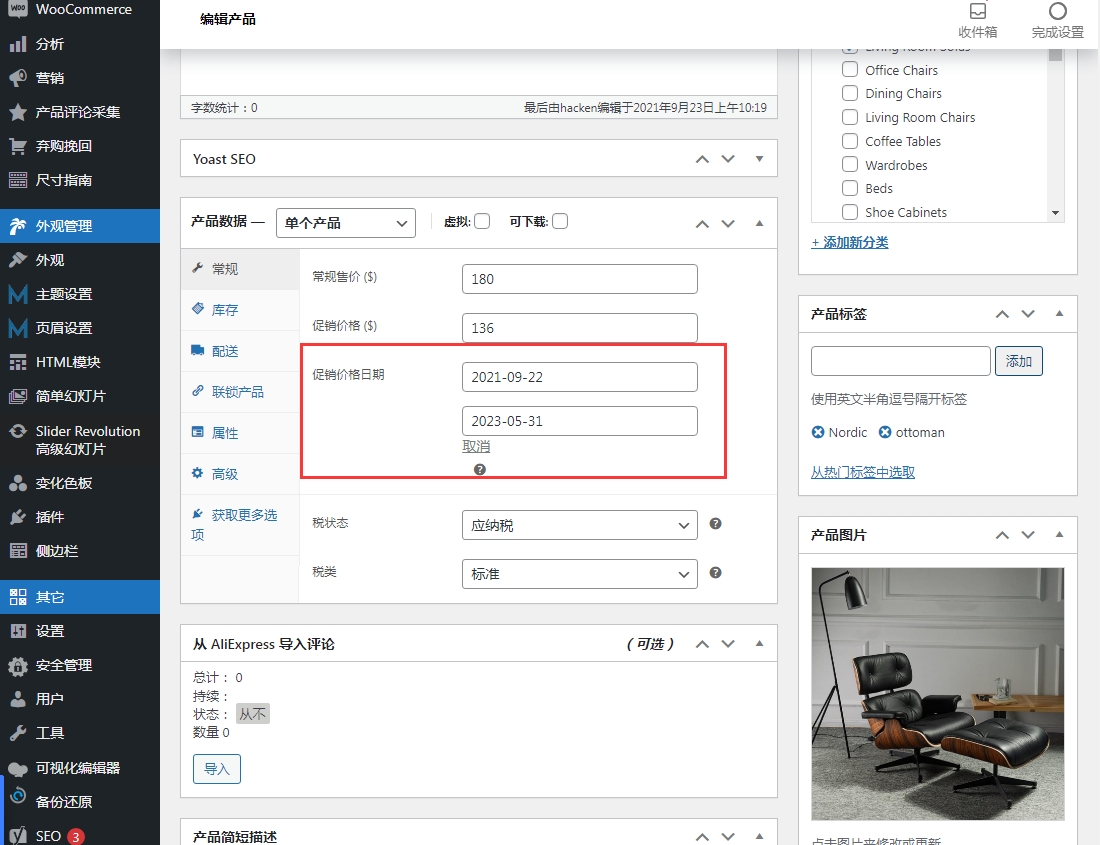
Task: Click the 变化色板 swatches icon
Action: 18,483
